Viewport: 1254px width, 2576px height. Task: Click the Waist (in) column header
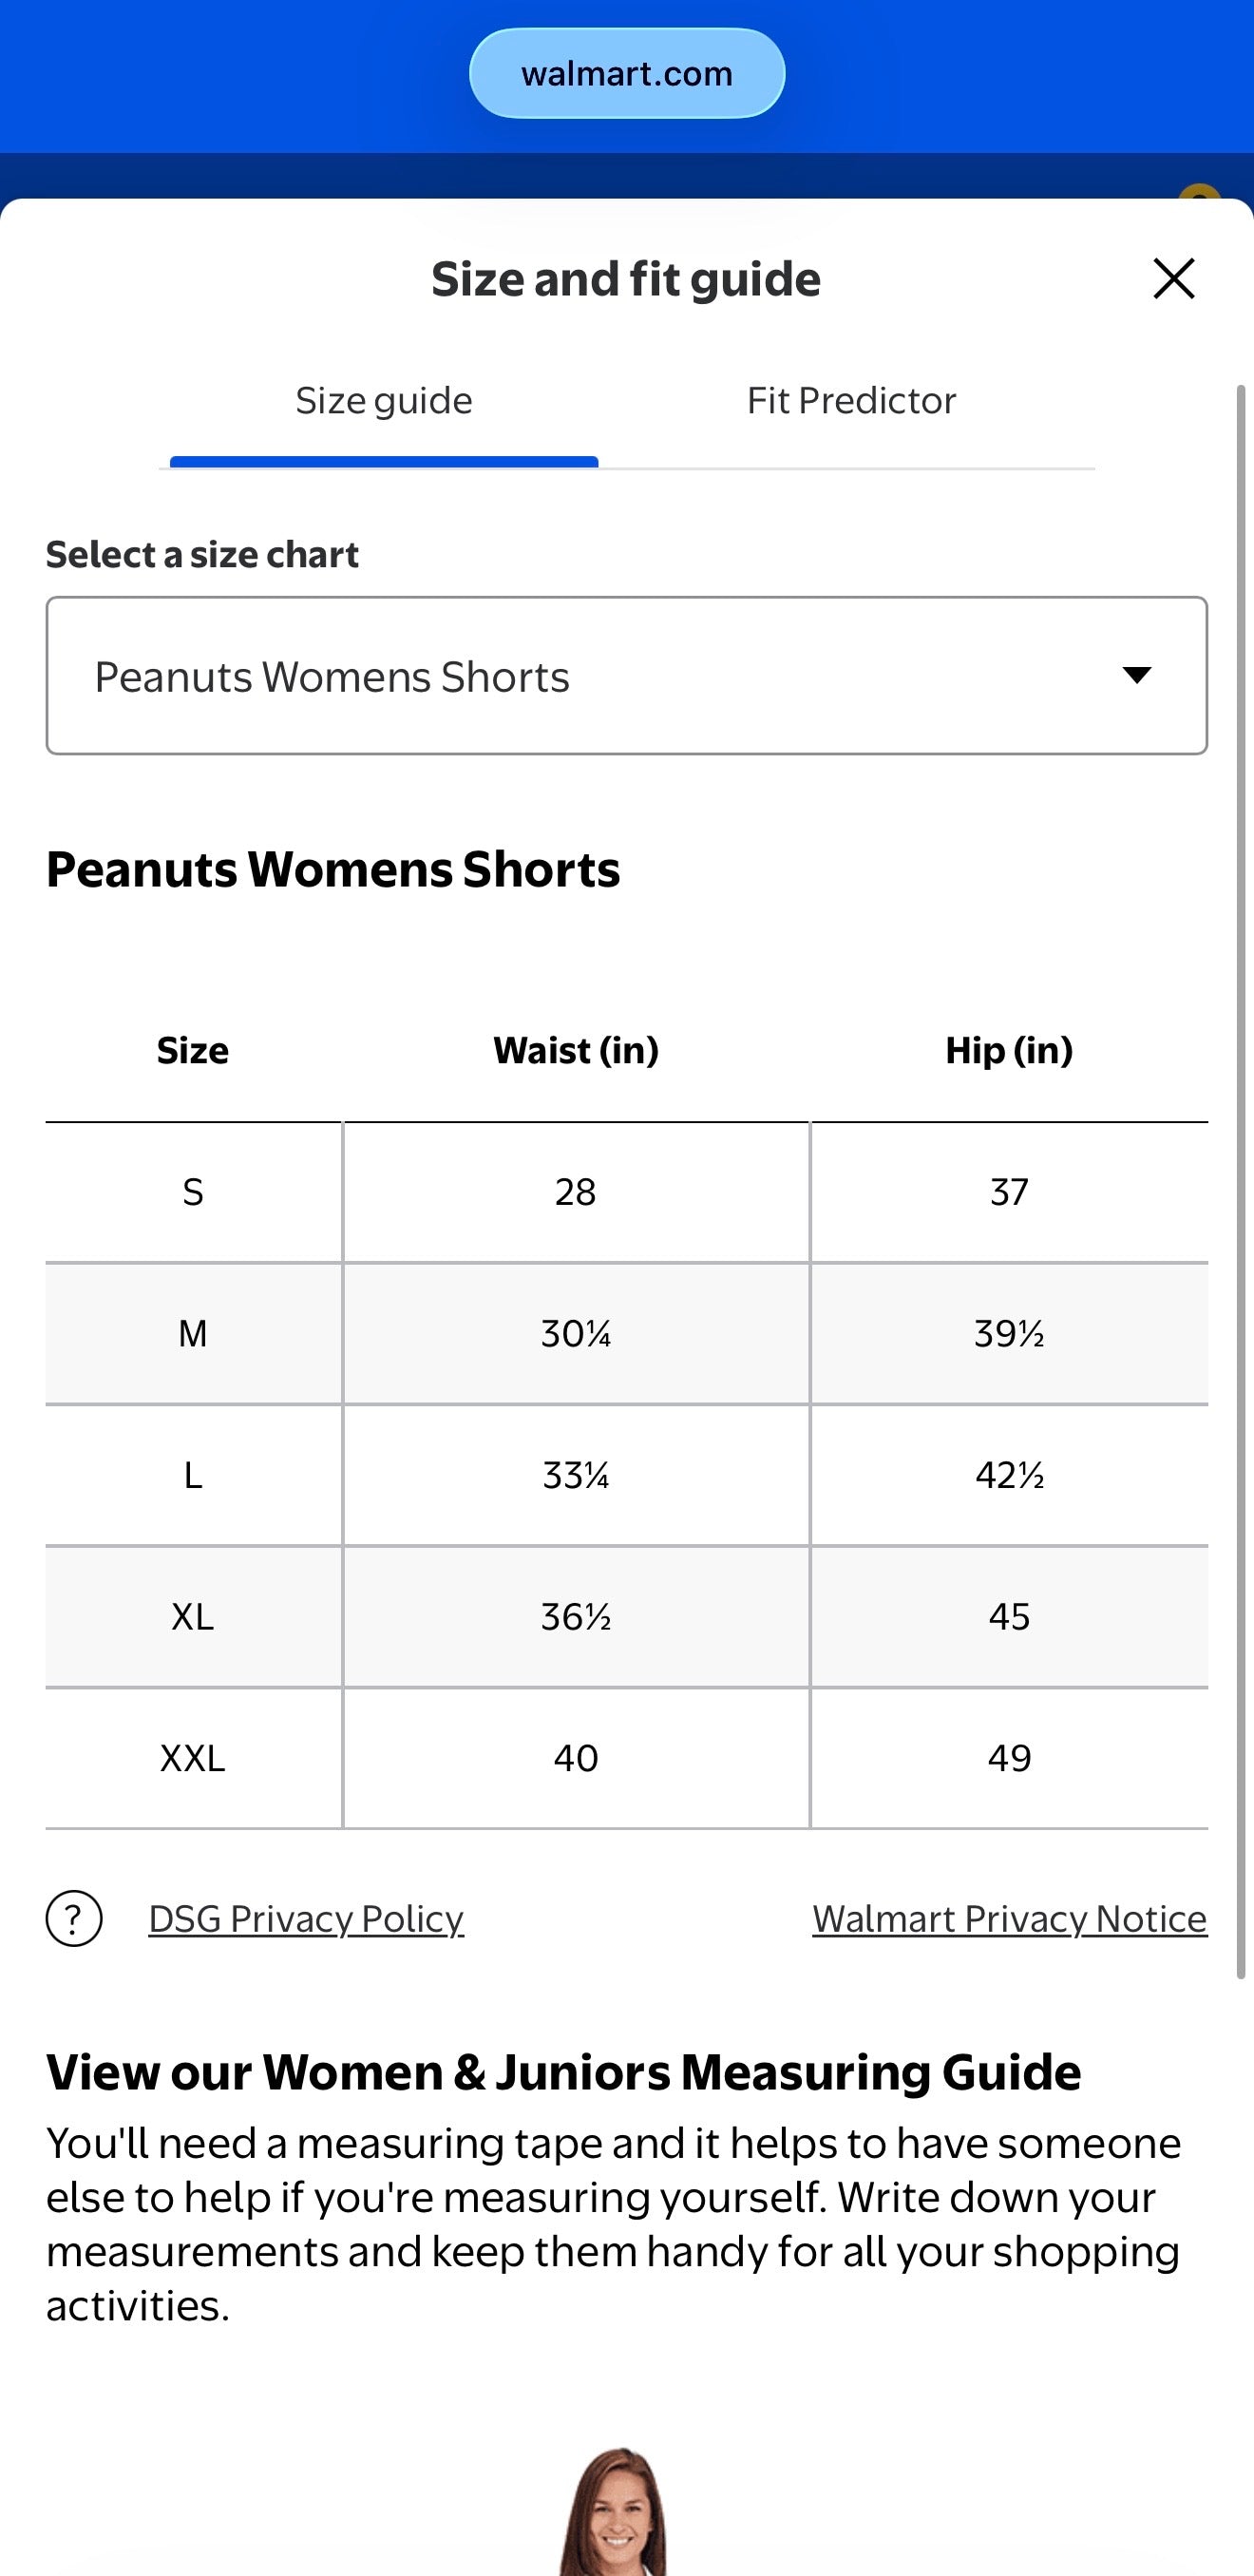point(576,1050)
